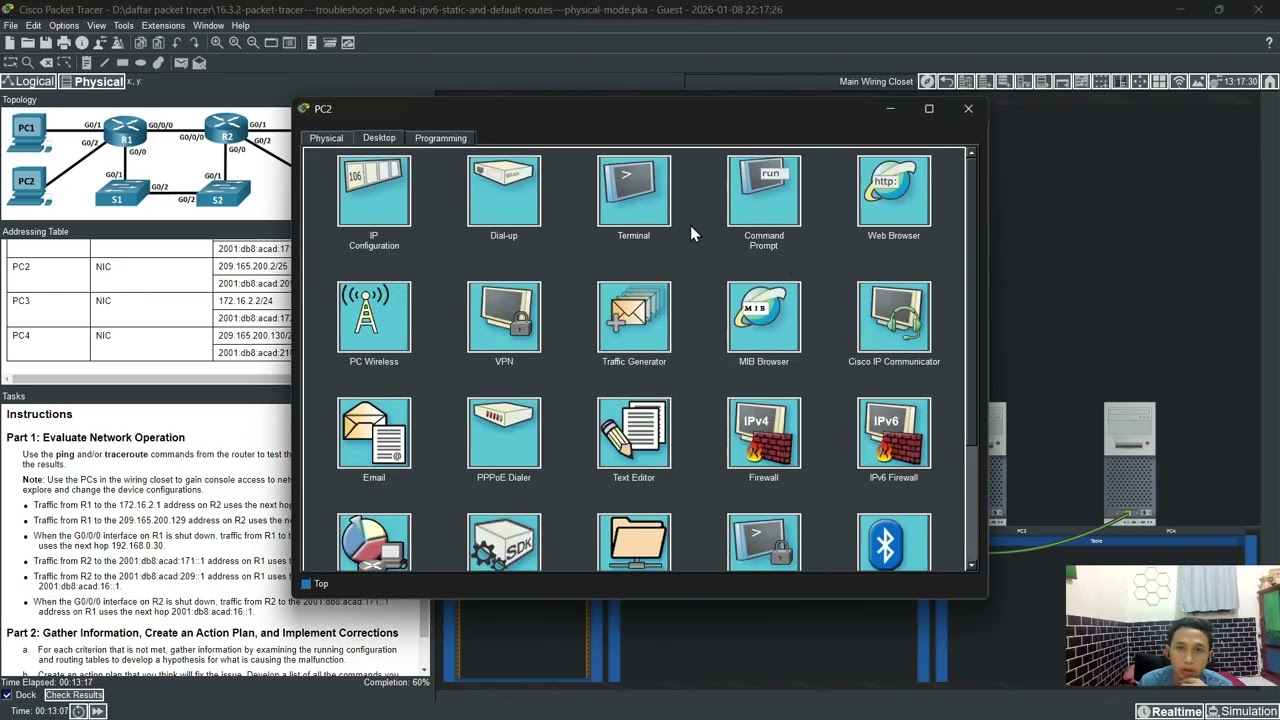This screenshot has width=1280, height=720.
Task: Select the Desktop tab in PC2
Action: [379, 138]
